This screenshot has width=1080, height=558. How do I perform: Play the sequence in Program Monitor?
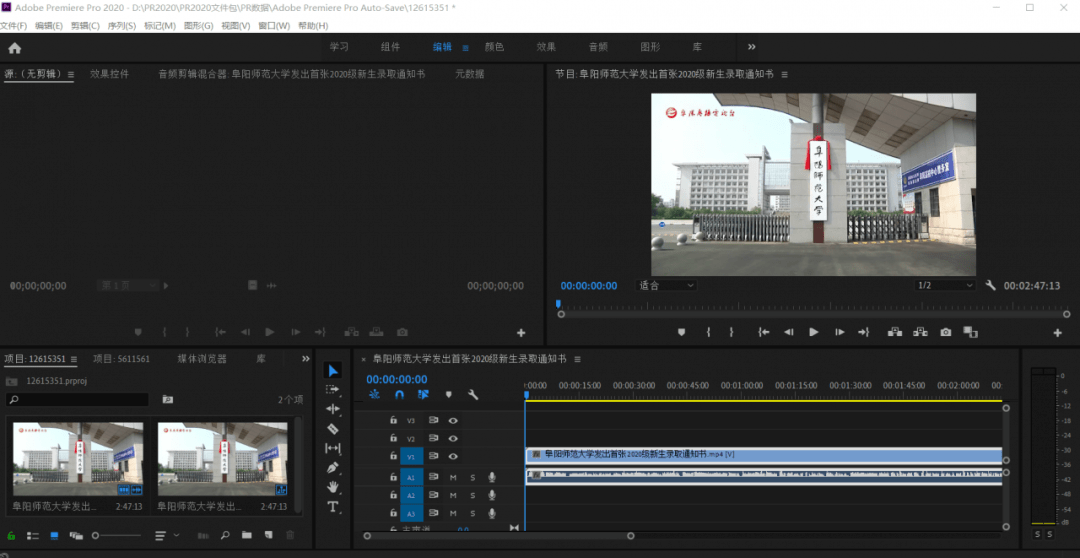point(813,332)
